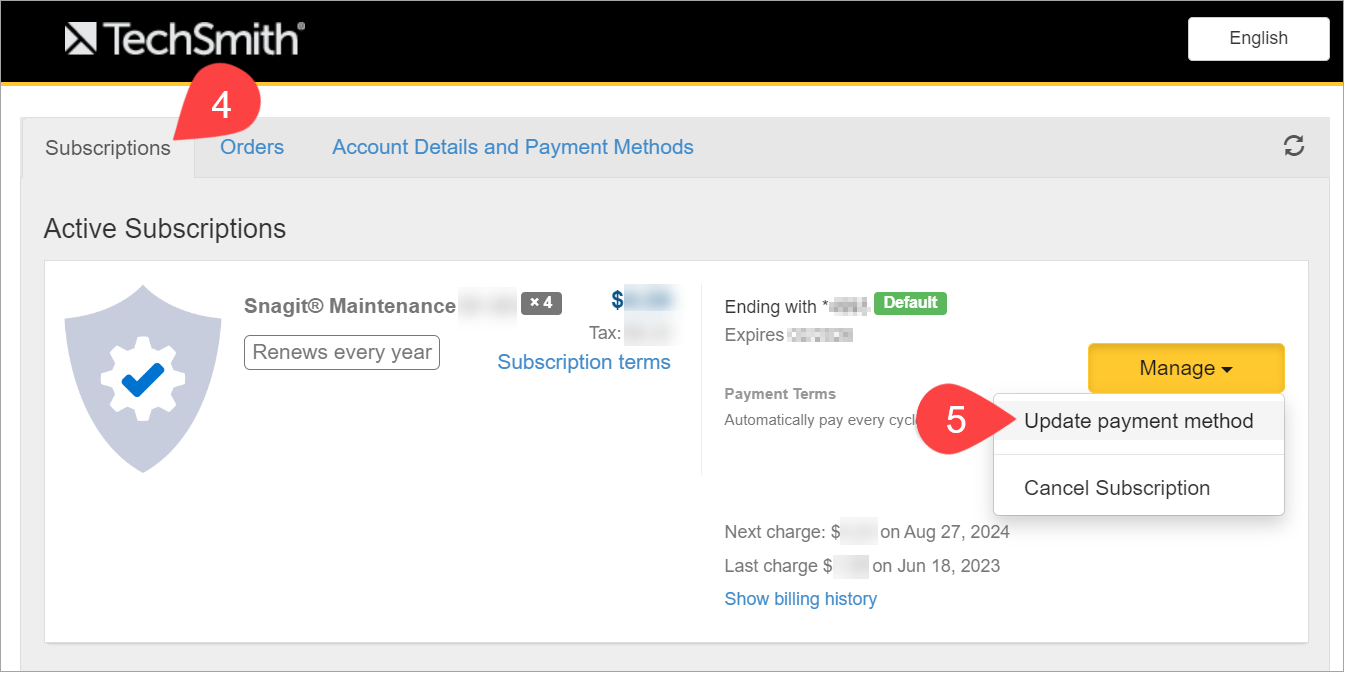Screen dimensions: 1345x675
Task: Open the Manage dropdown menu
Action: coord(1185,368)
